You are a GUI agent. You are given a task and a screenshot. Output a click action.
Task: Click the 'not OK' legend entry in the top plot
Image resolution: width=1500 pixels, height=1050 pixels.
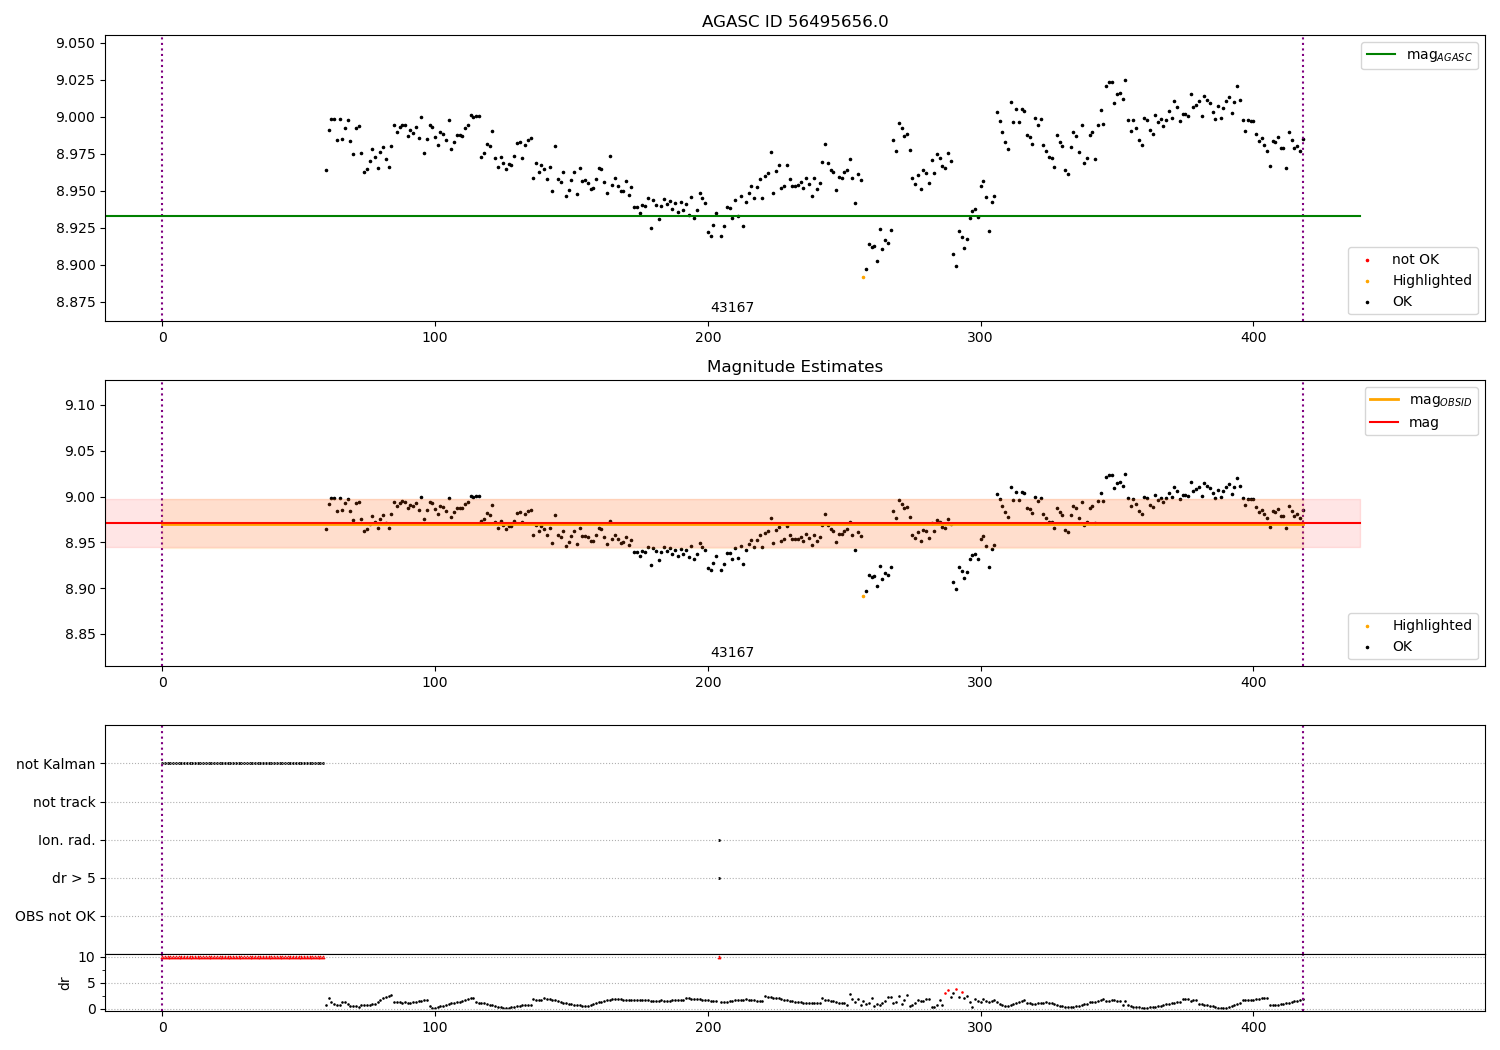1415,260
